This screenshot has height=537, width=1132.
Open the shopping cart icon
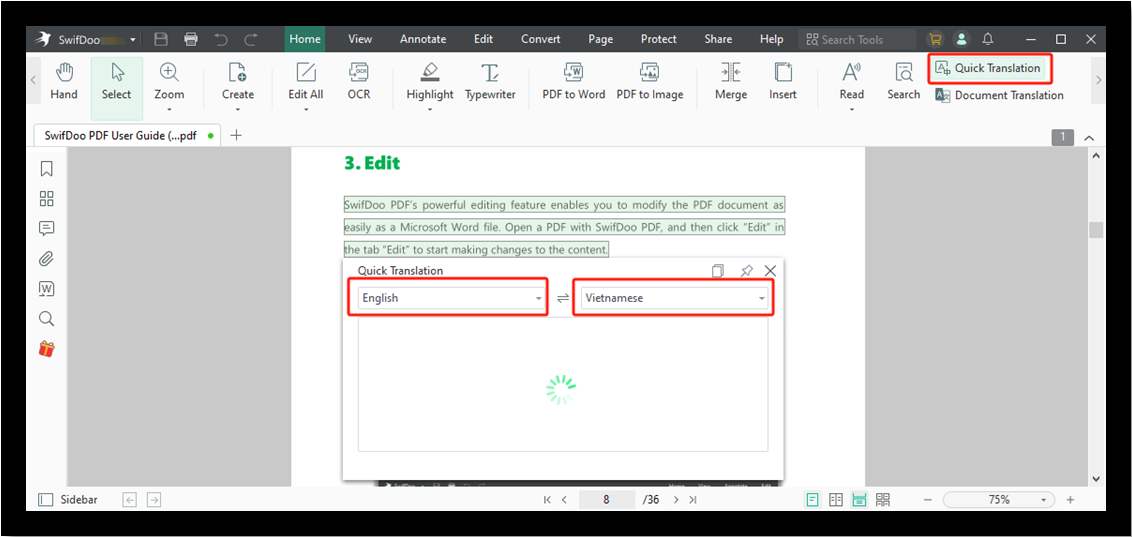(x=936, y=39)
